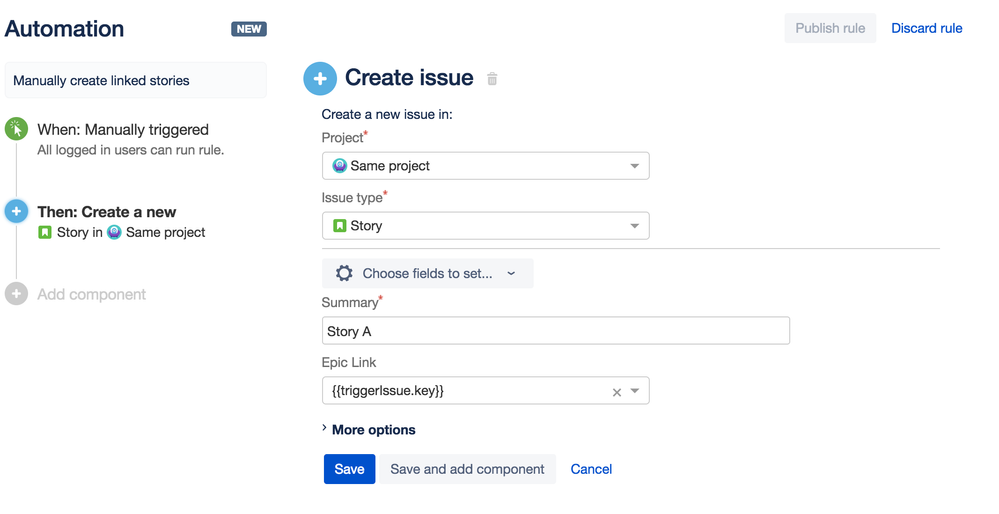Expand the Epic Link dropdown arrow

tap(635, 391)
